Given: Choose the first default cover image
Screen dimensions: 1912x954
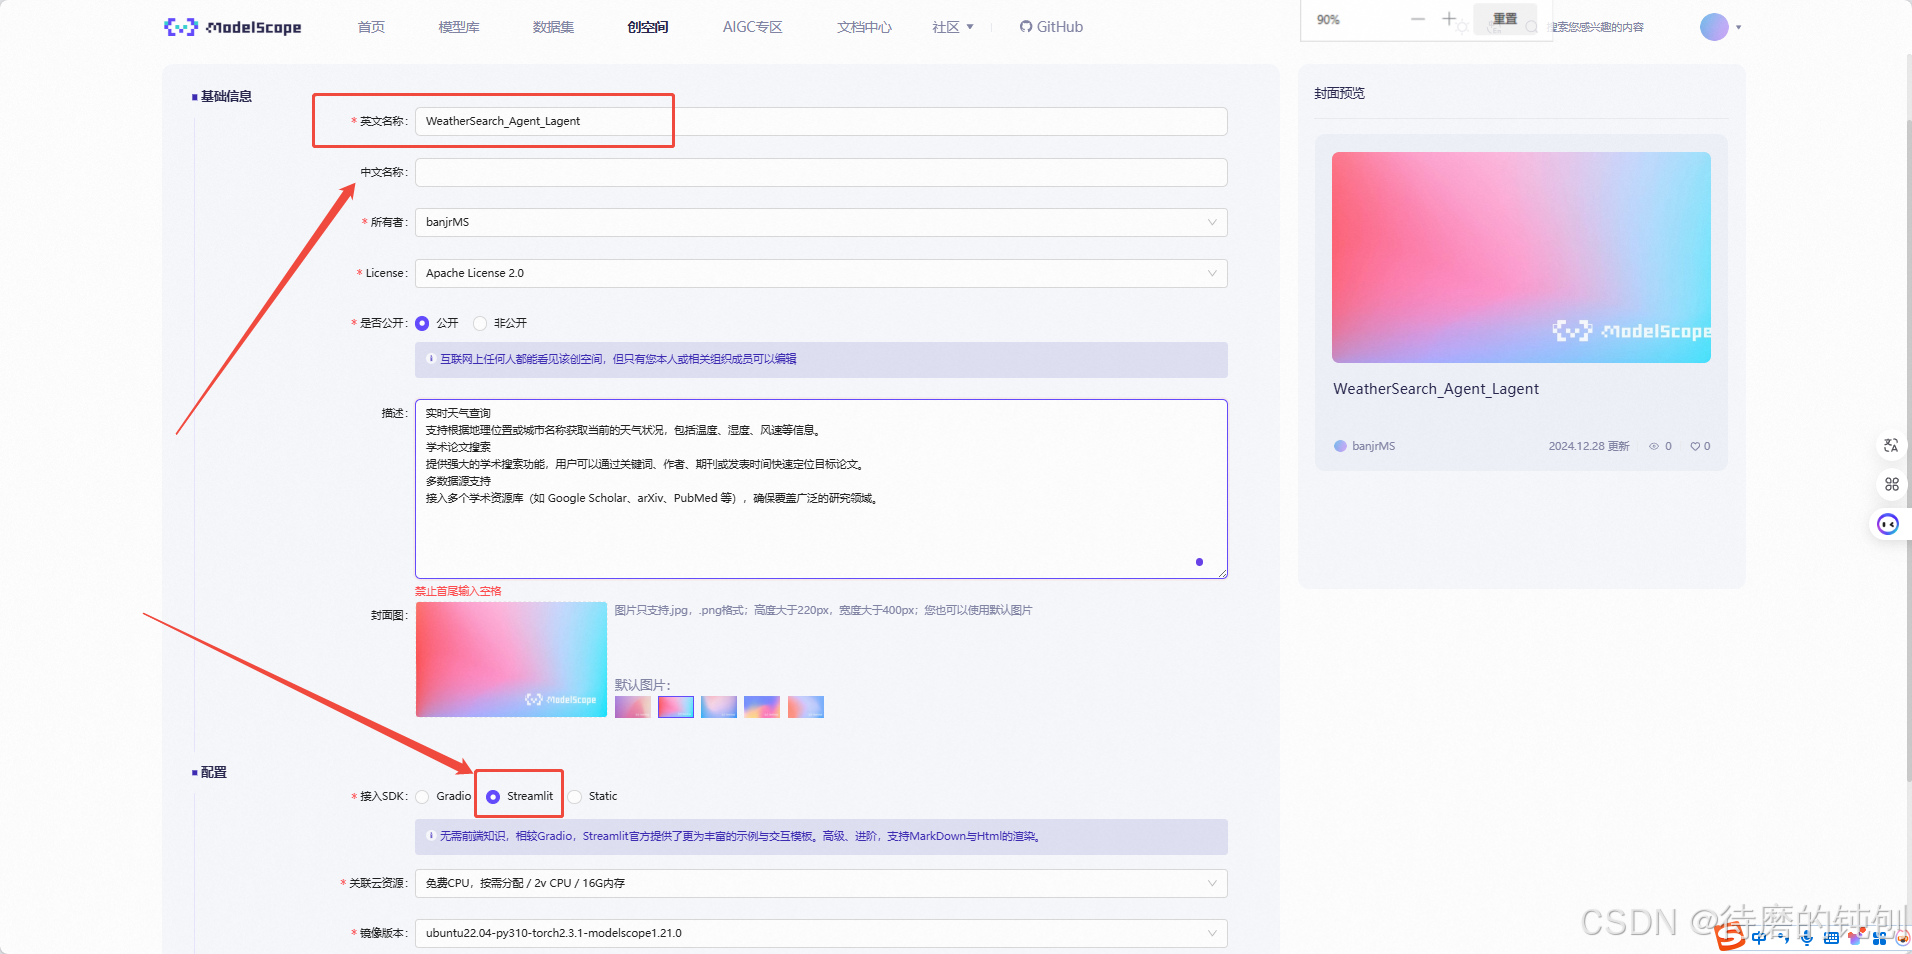Looking at the screenshot, I should click(x=633, y=707).
